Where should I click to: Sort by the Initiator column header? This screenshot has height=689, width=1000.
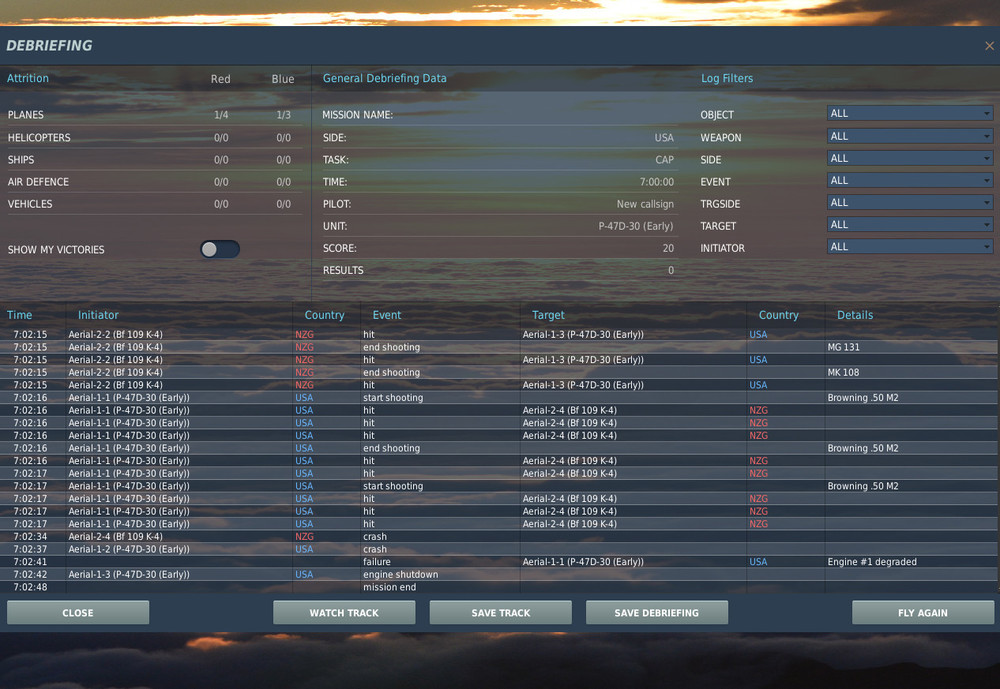click(98, 315)
